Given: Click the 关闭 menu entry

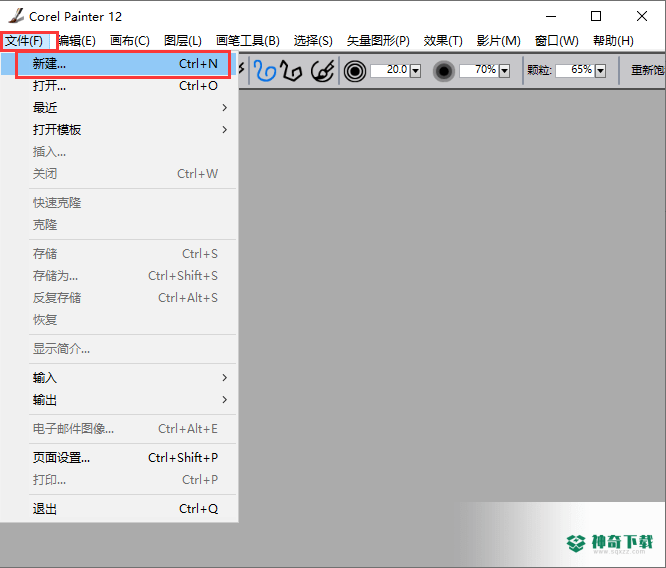Looking at the screenshot, I should 119,174.
